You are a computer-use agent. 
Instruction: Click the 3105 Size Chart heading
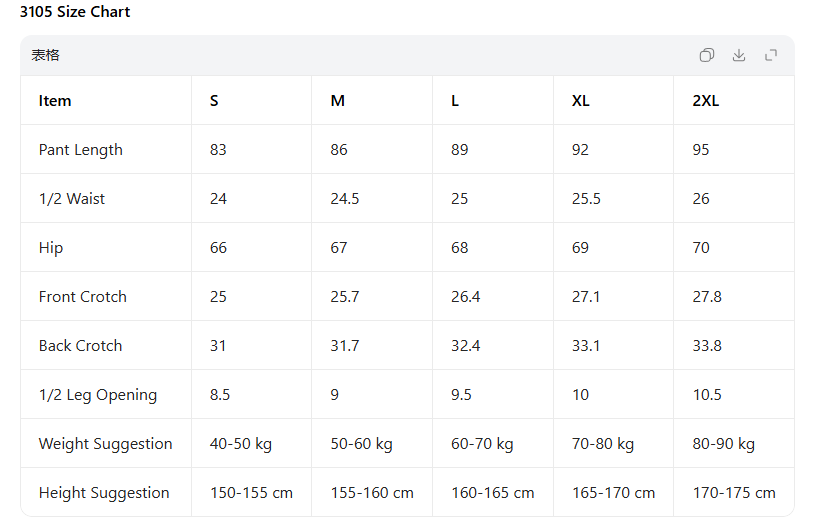pos(75,12)
